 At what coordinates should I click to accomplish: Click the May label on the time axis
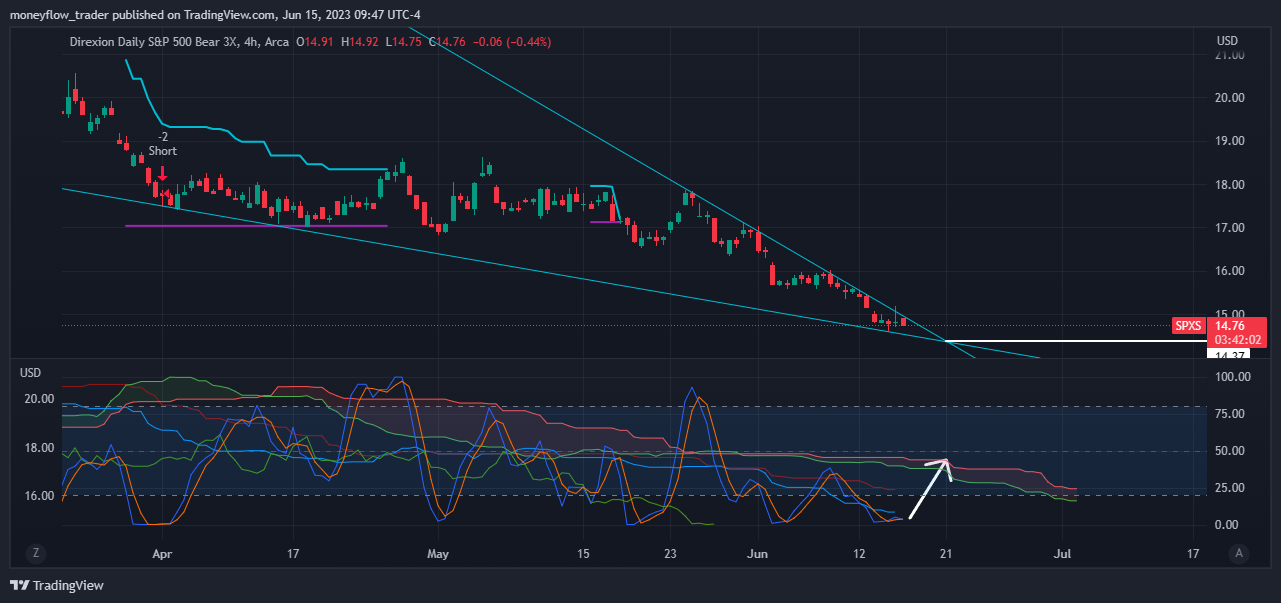click(x=436, y=552)
